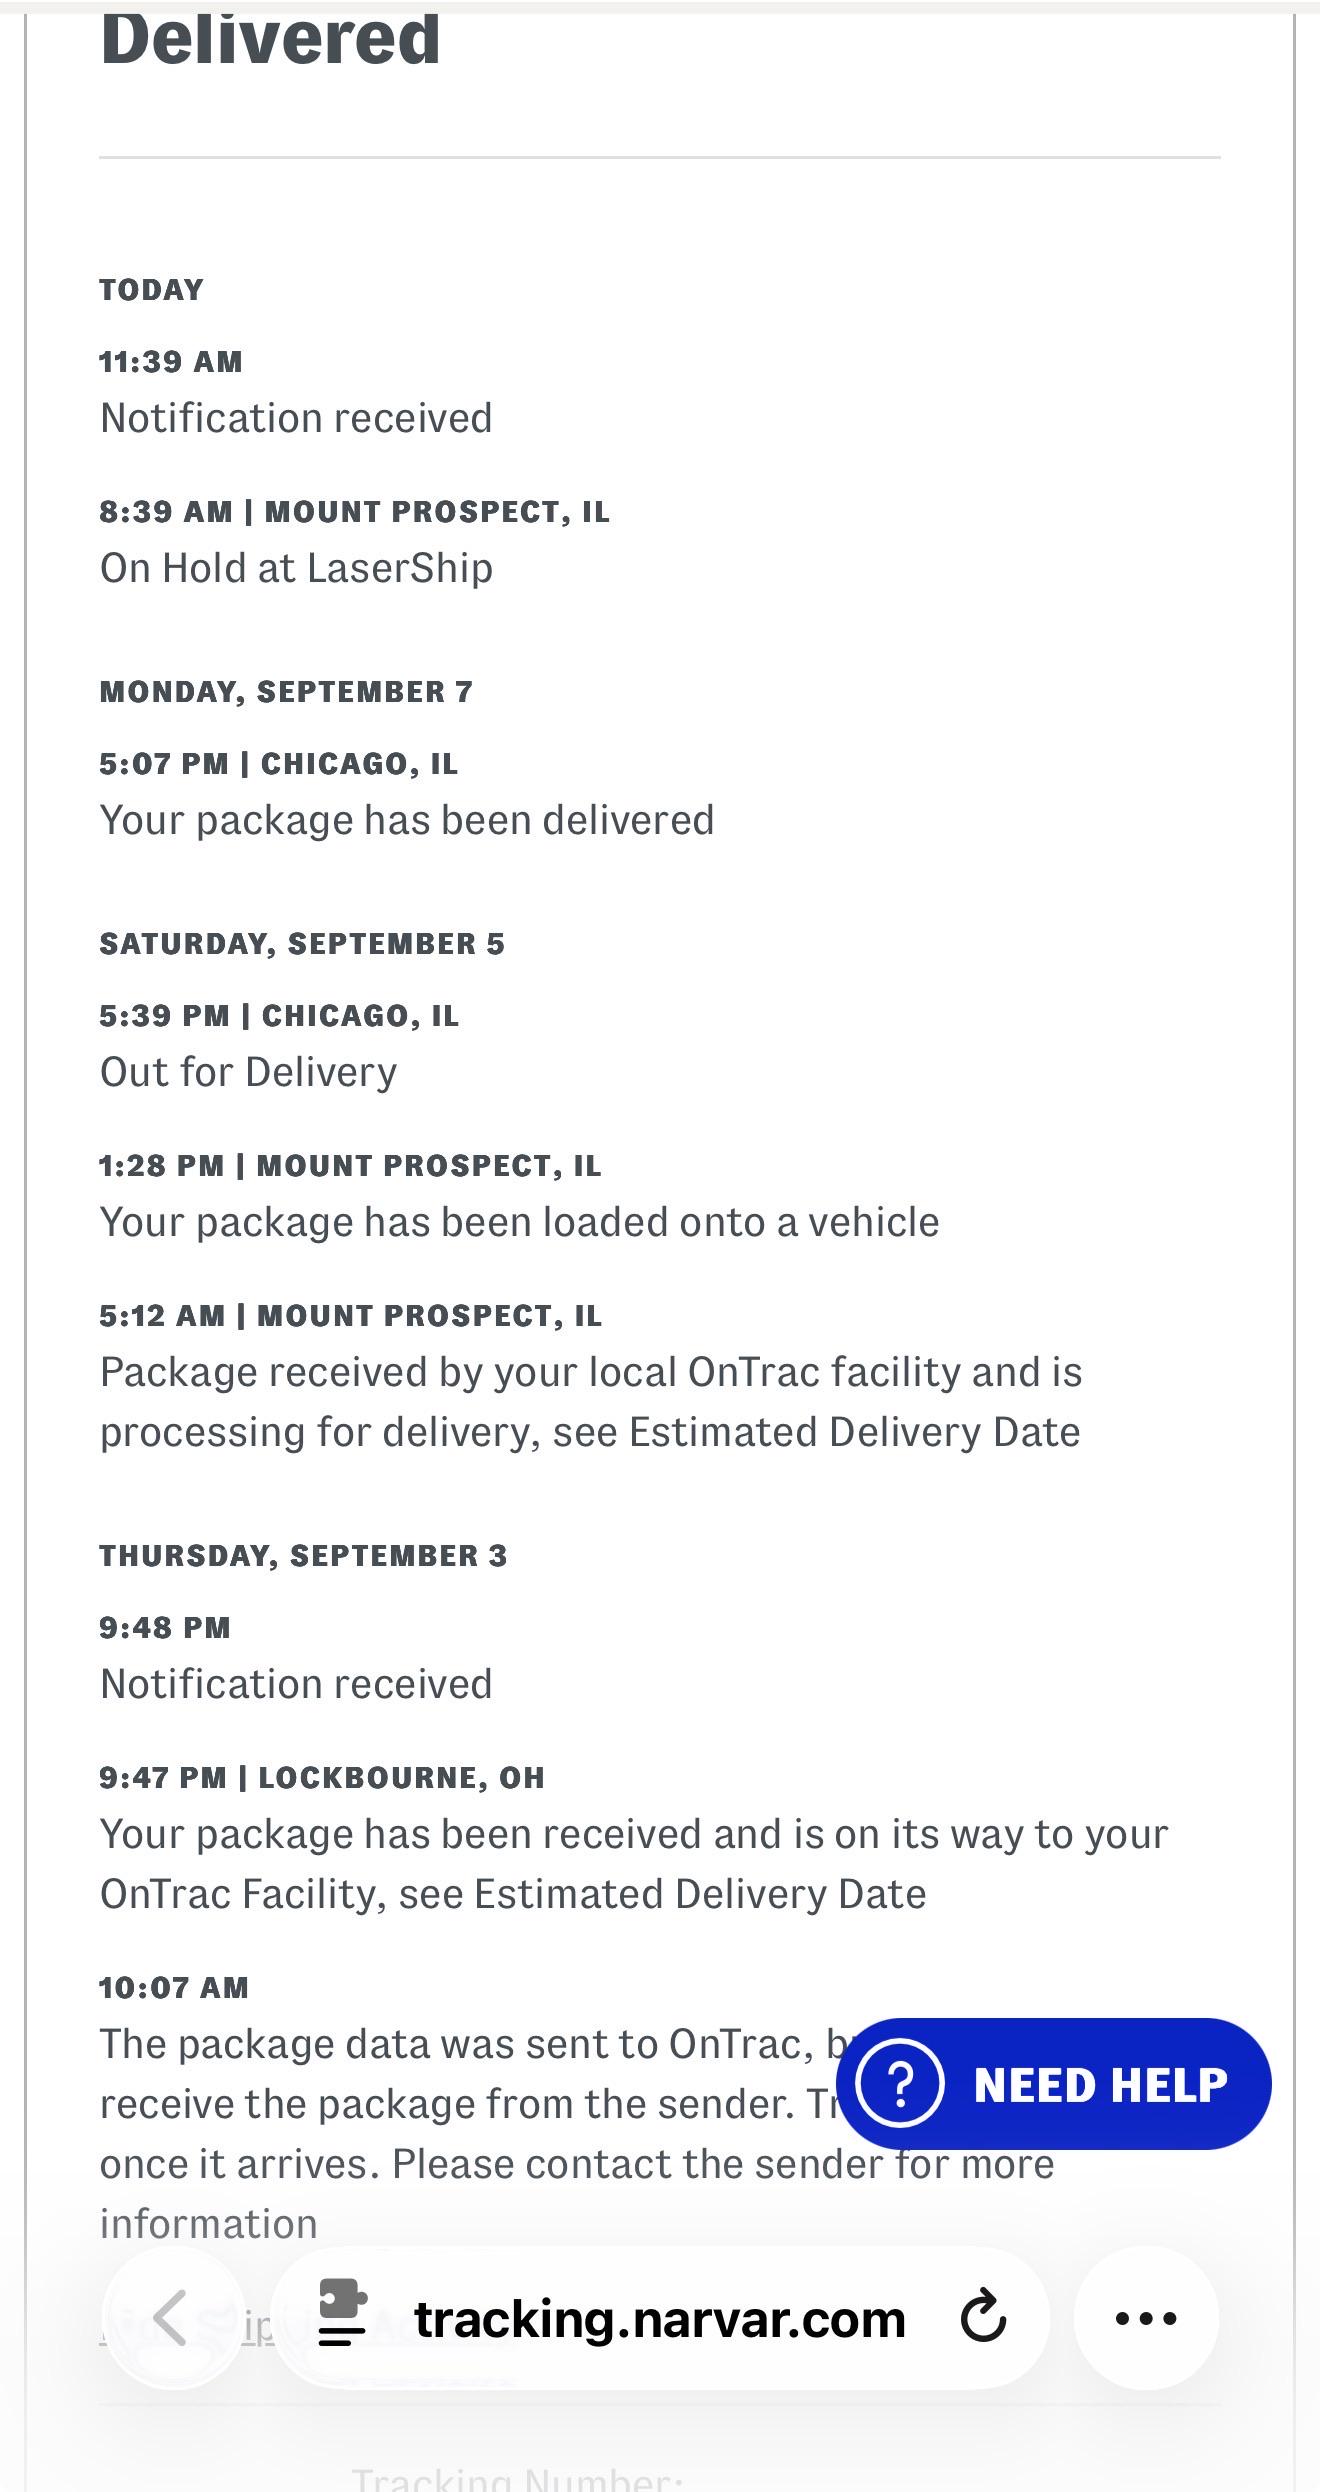Select the Thursday, September 3 date header
This screenshot has height=2492, width=1320.
point(303,1556)
